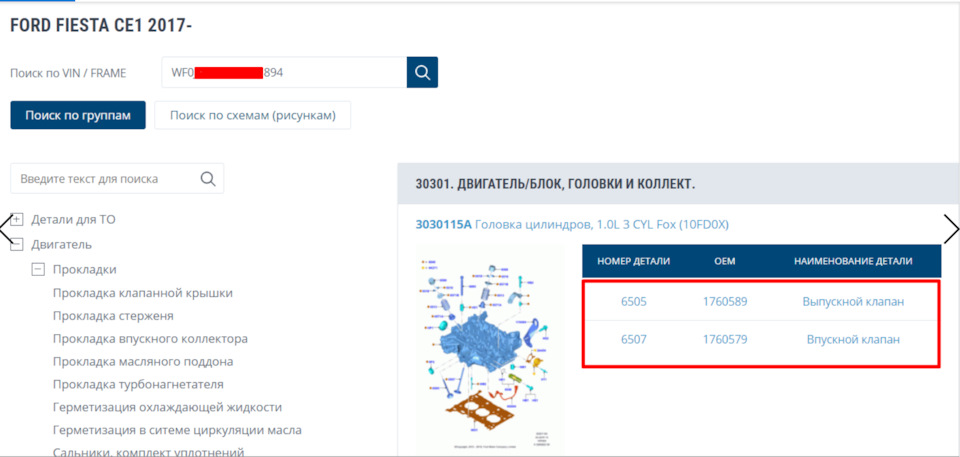Click part number 6507
The width and height of the screenshot is (960, 457).
pos(634,339)
